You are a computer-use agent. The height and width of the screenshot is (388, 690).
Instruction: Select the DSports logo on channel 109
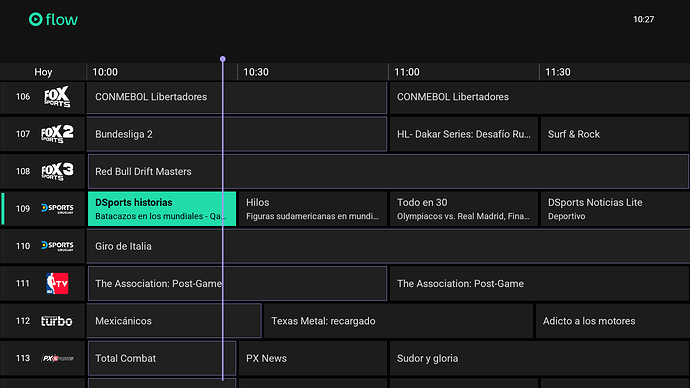point(57,208)
